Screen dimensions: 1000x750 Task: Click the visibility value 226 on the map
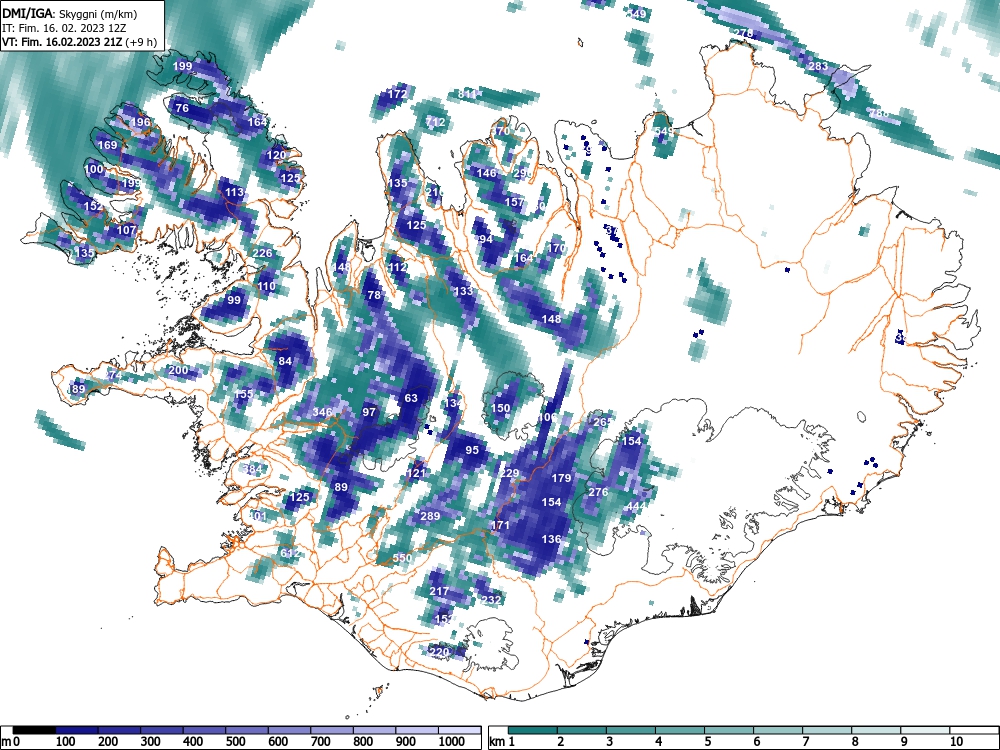[x=262, y=253]
